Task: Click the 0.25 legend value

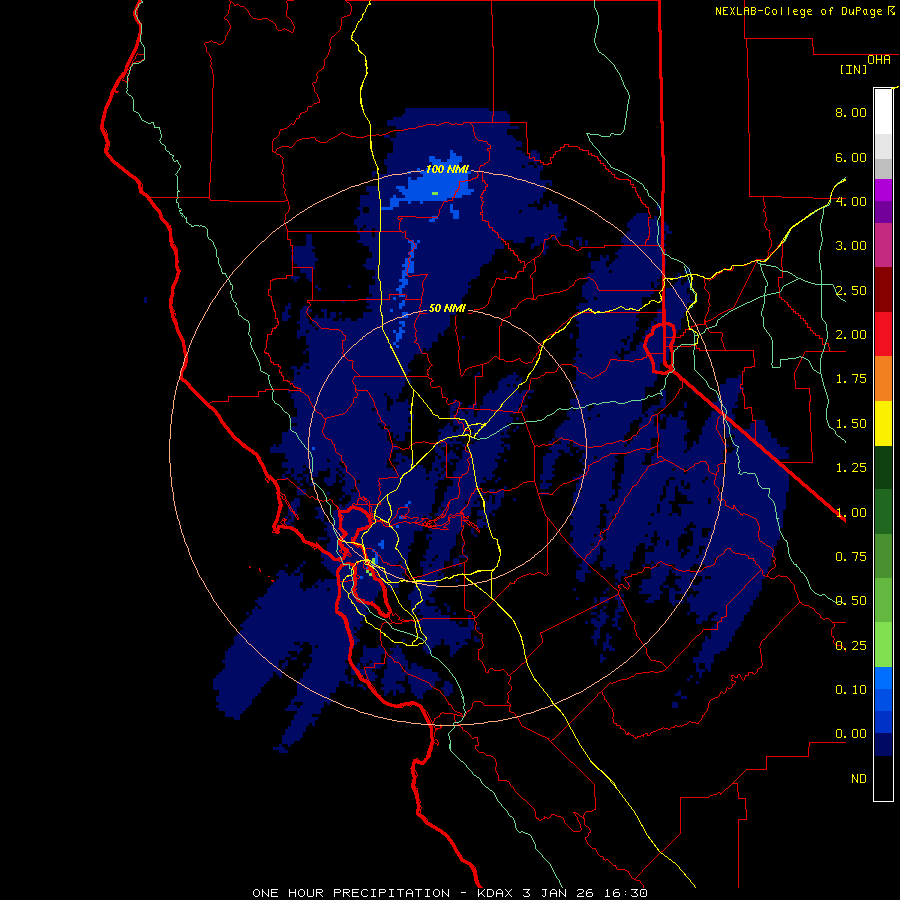Action: point(851,646)
